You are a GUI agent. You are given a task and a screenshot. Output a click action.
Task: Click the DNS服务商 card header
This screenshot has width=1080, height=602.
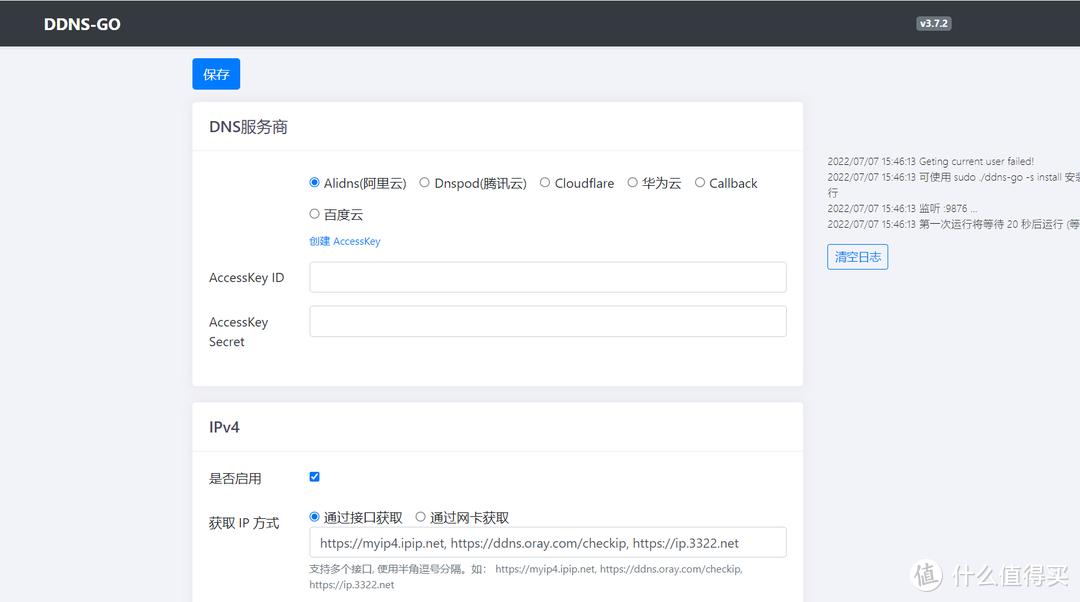249,127
